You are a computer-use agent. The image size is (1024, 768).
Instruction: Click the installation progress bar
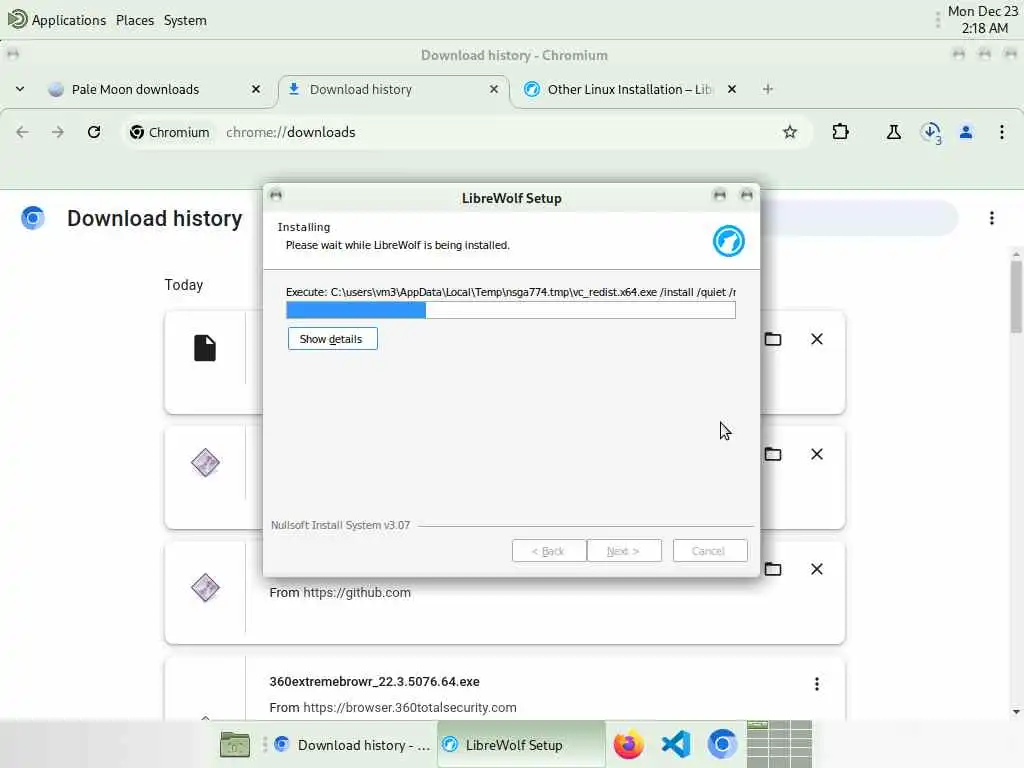click(511, 310)
